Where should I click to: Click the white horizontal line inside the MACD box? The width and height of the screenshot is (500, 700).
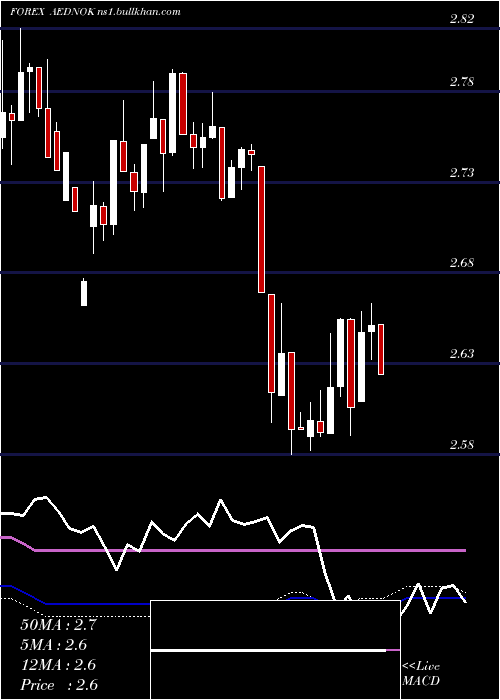point(268,651)
